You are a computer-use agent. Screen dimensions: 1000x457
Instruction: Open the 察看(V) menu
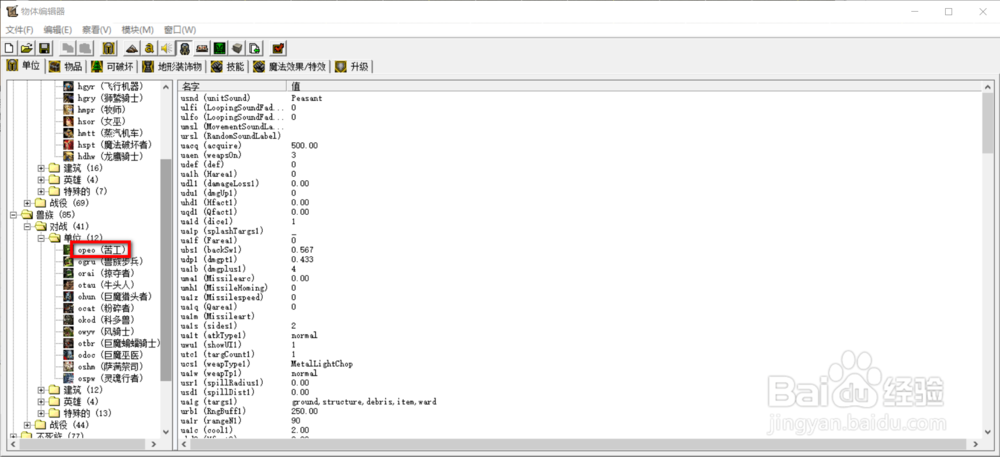pyautogui.click(x=96, y=30)
